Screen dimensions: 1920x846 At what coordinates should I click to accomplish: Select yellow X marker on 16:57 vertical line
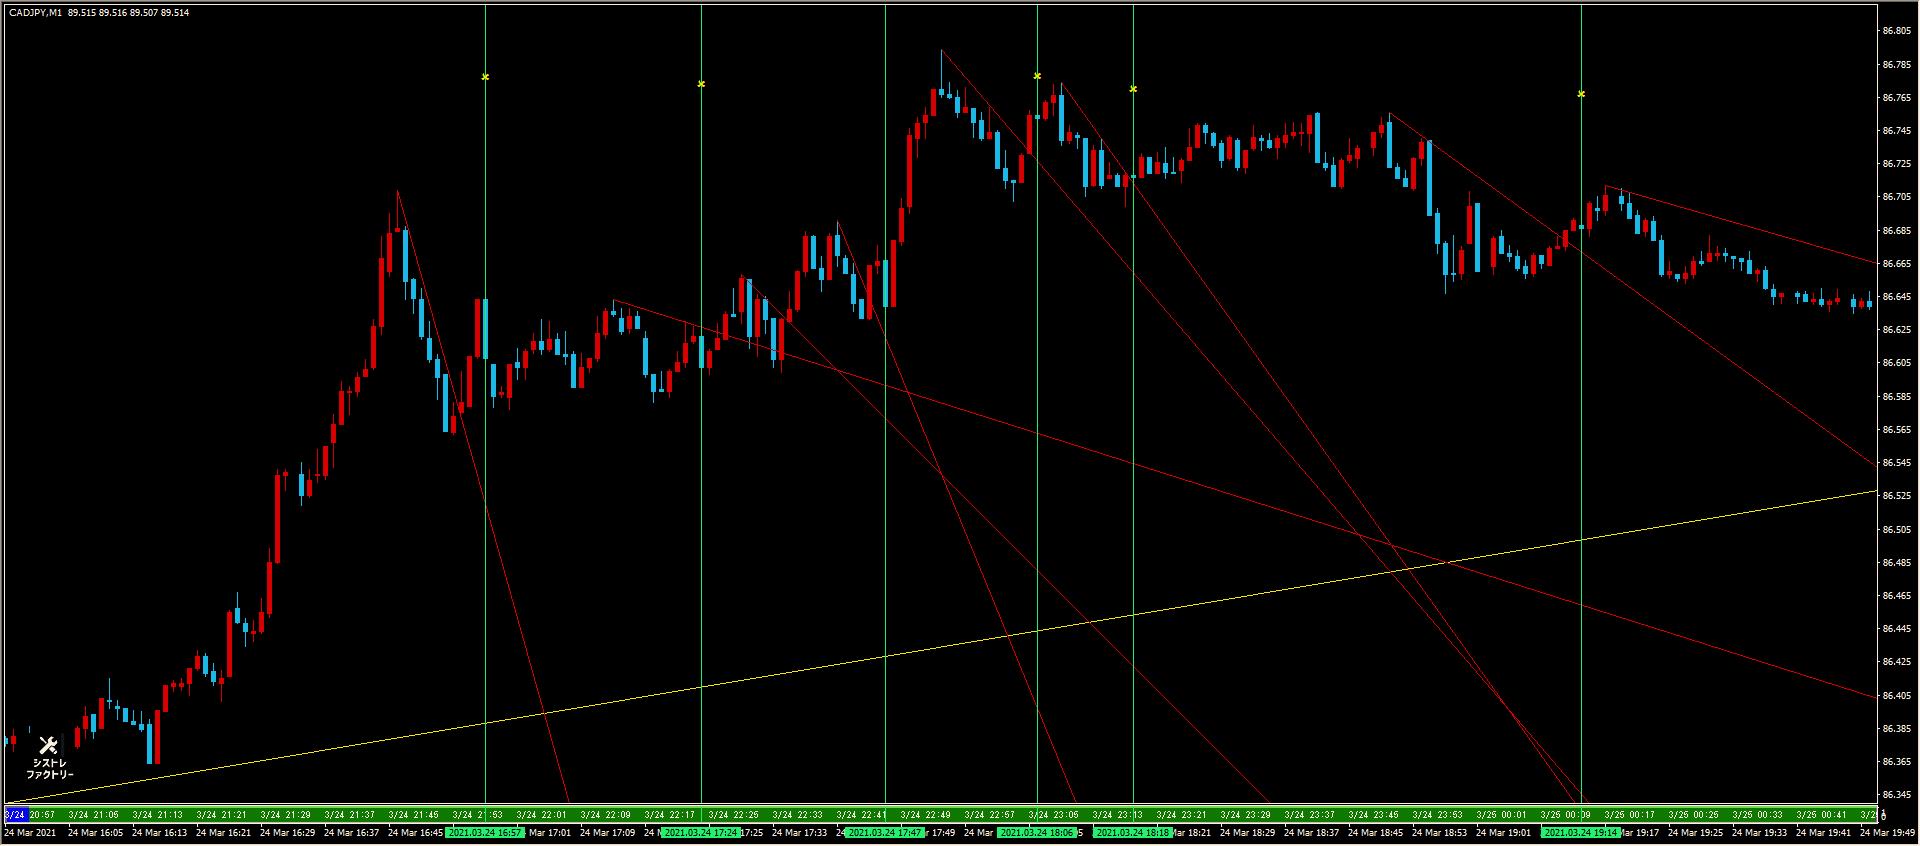[x=485, y=77]
